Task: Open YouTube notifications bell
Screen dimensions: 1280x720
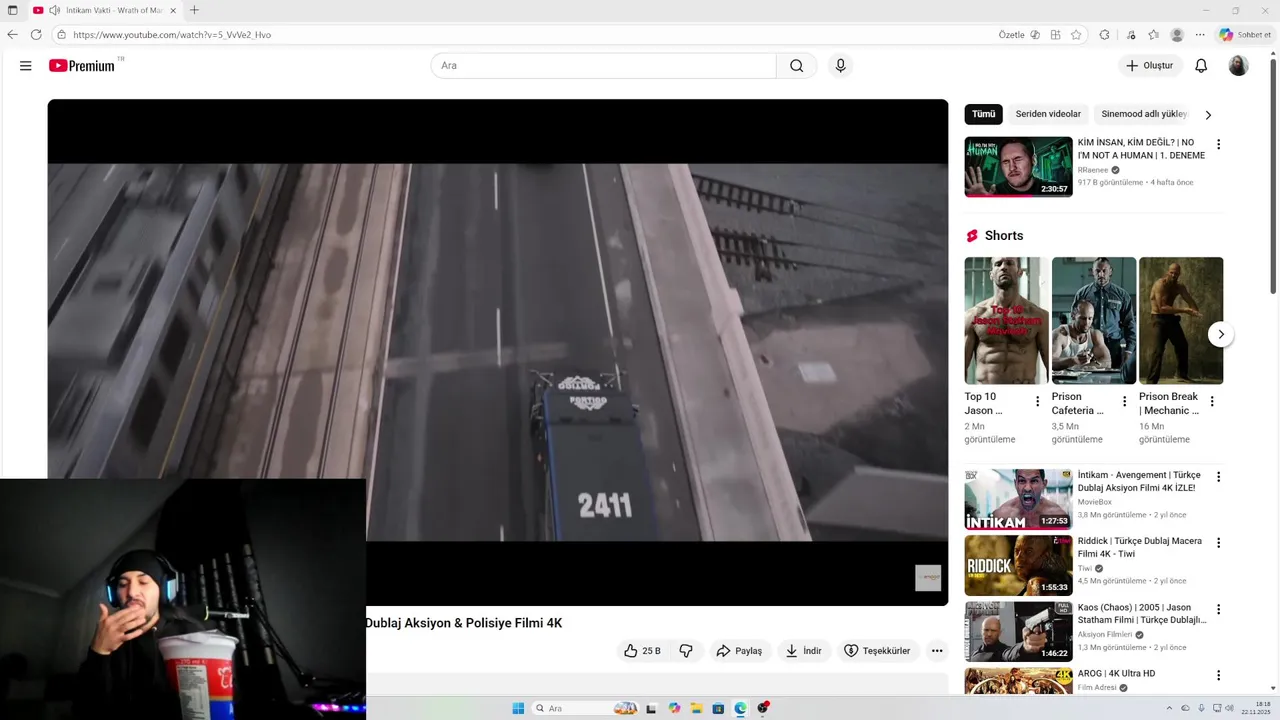Action: (1201, 66)
